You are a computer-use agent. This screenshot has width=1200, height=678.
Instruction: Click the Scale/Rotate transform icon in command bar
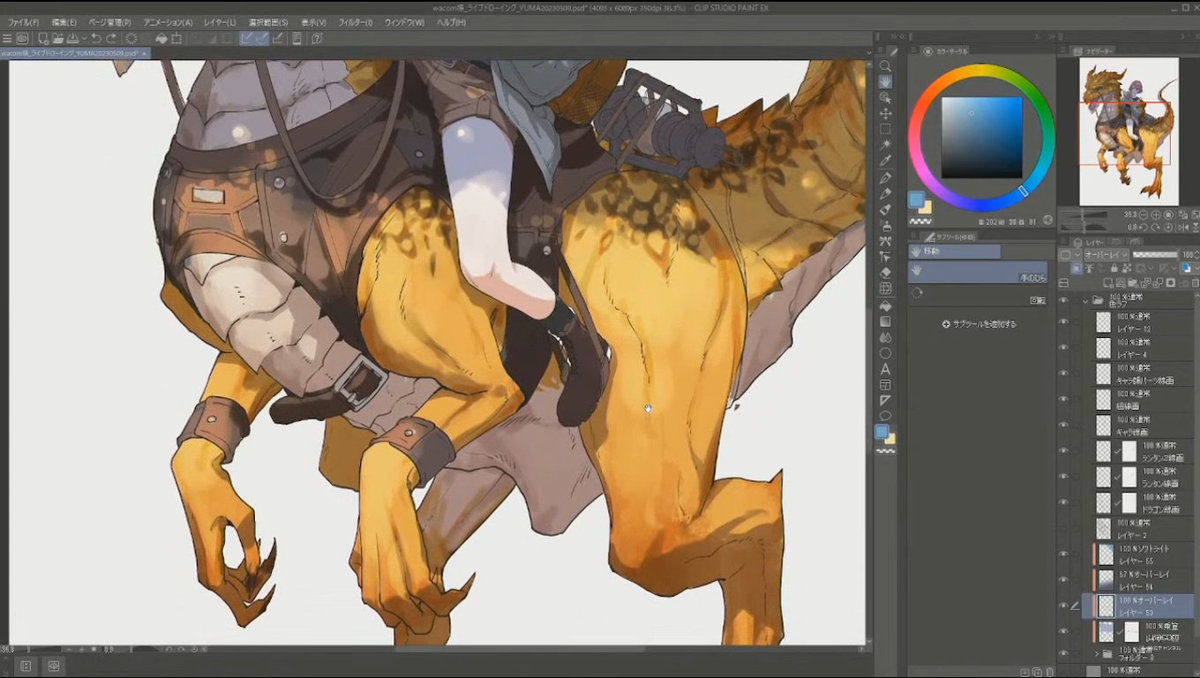[176, 38]
